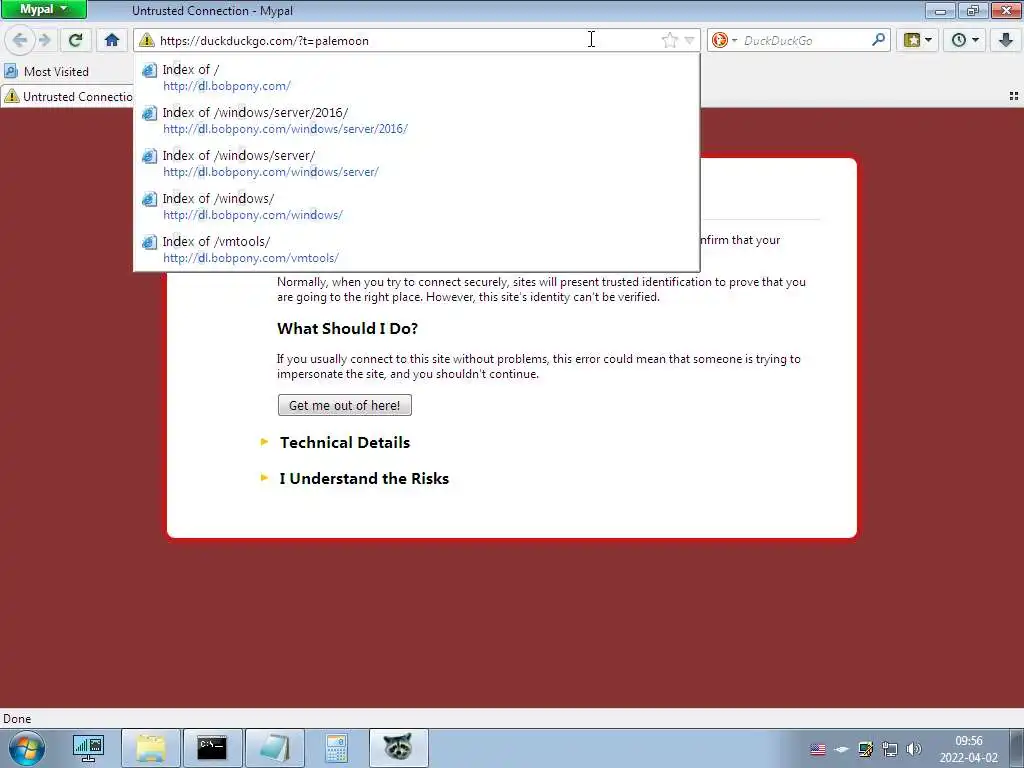The image size is (1024, 768).
Task: Click the safely remove hardware tray icon
Action: (x=842, y=749)
